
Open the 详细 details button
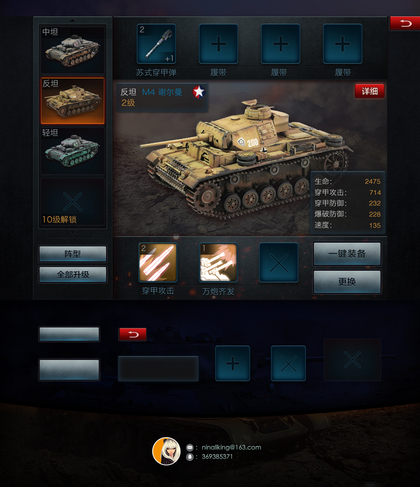[370, 91]
